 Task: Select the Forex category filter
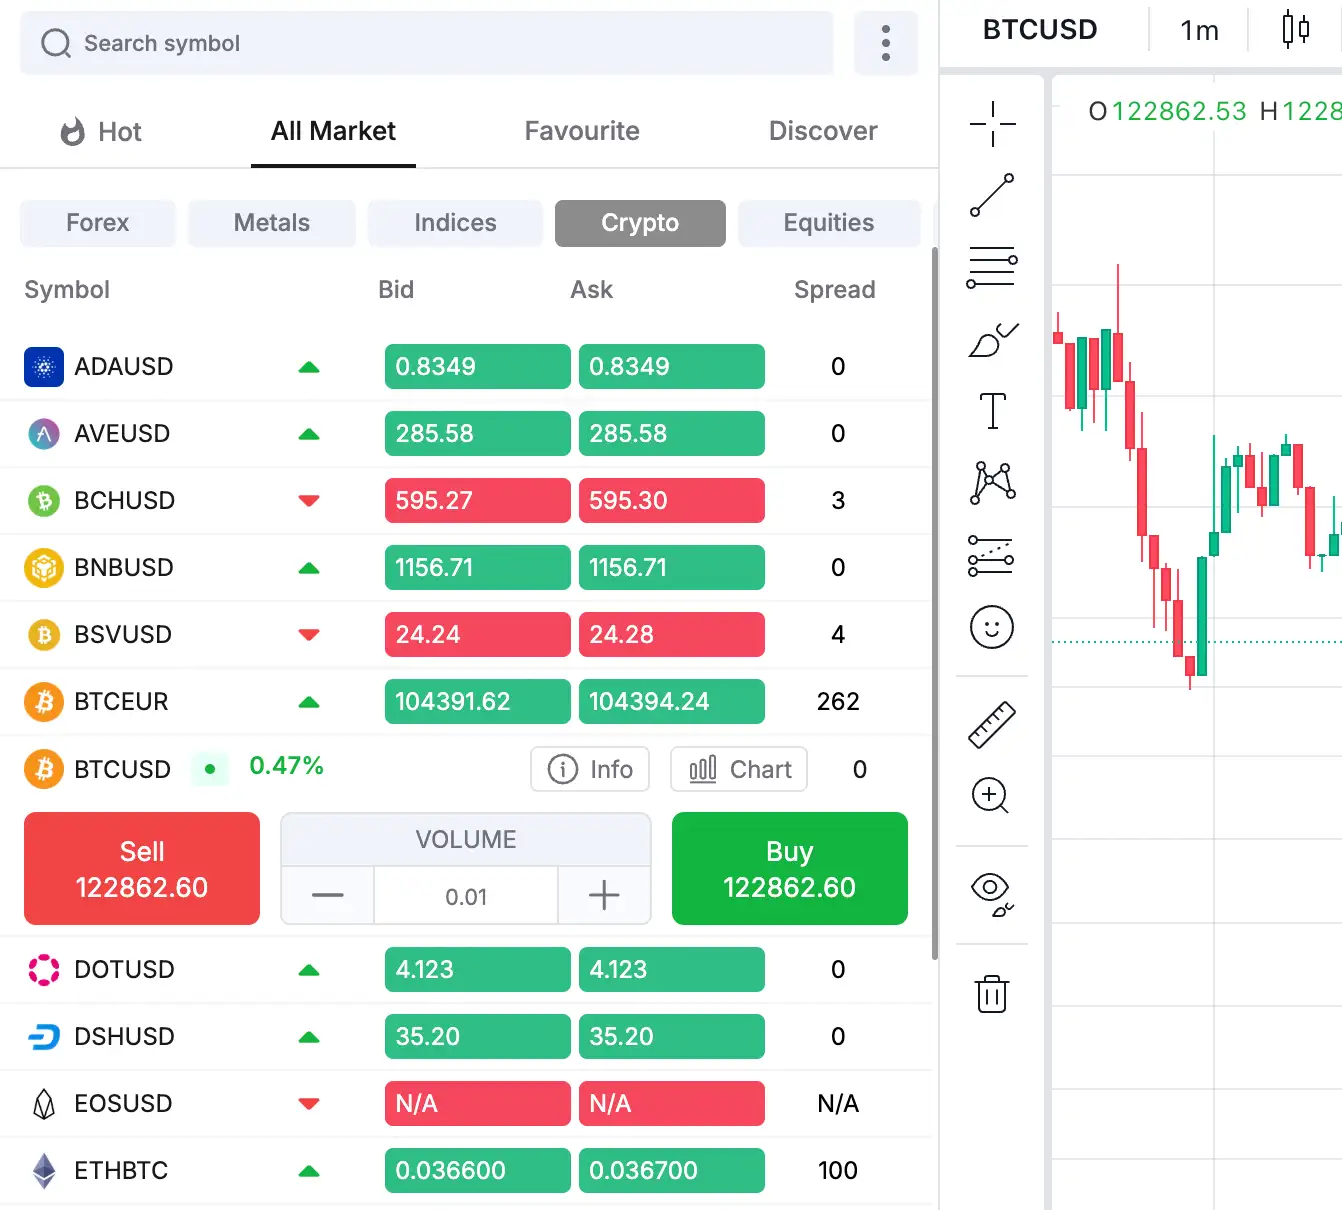tap(98, 223)
